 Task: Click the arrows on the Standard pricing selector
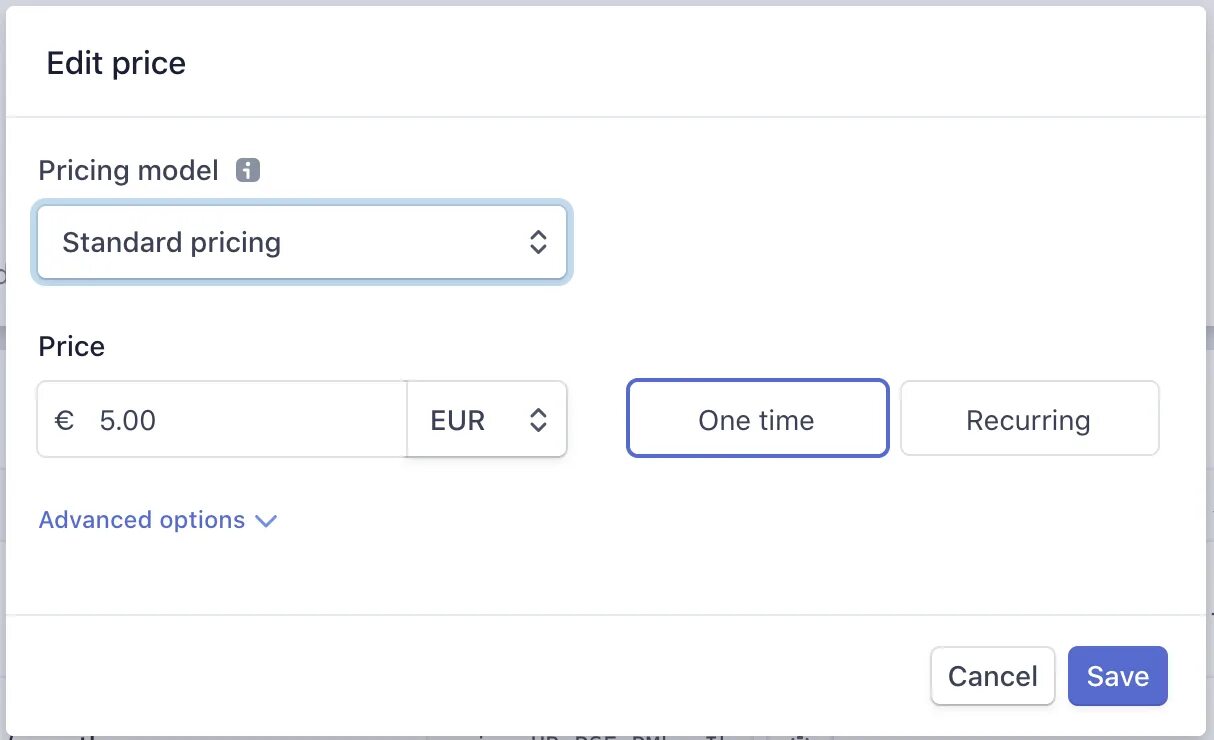[x=538, y=242]
